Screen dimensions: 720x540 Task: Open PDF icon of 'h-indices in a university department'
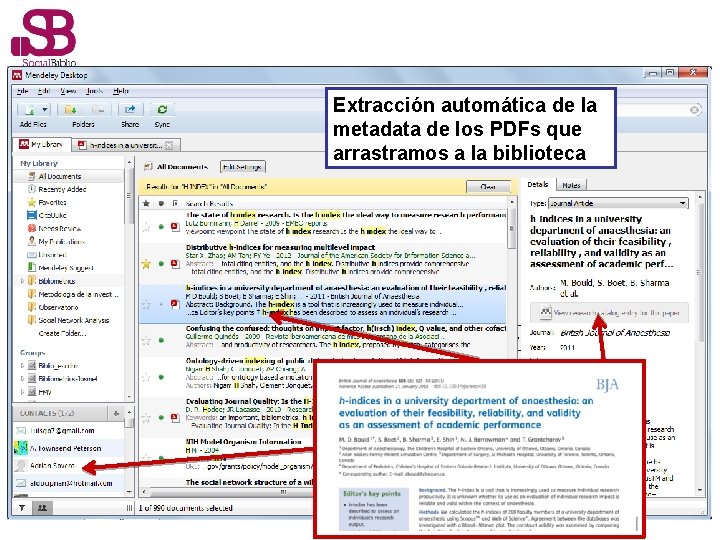[x=175, y=304]
